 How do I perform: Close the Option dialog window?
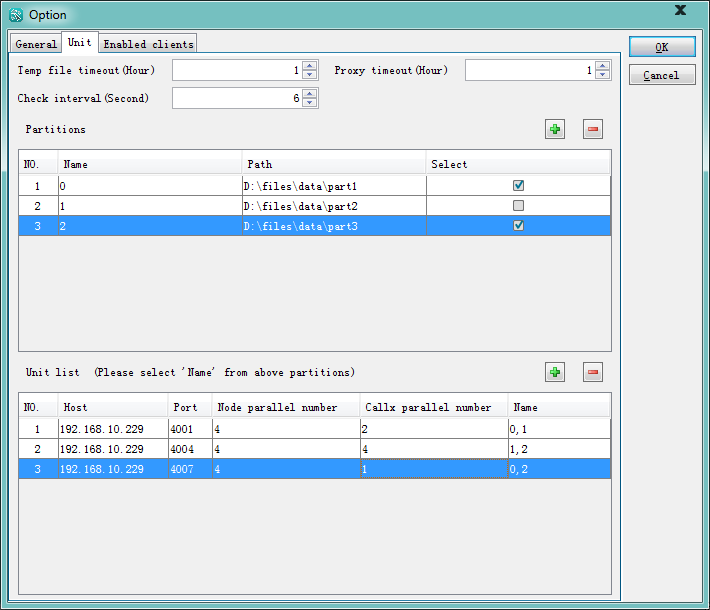pyautogui.click(x=681, y=10)
